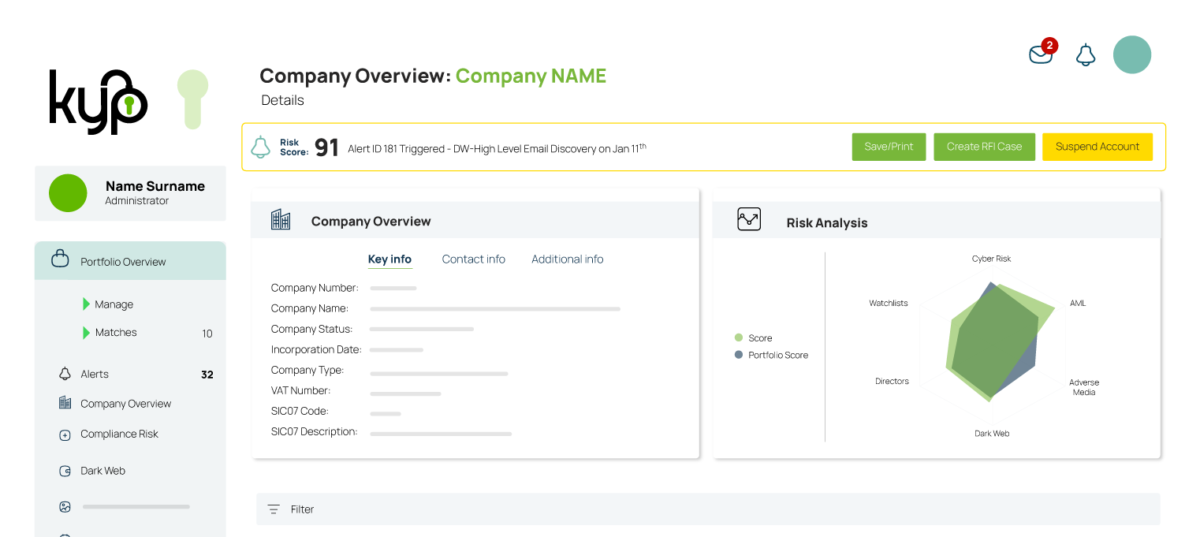
Task: Open the user avatar circle top right
Action: [x=1132, y=55]
